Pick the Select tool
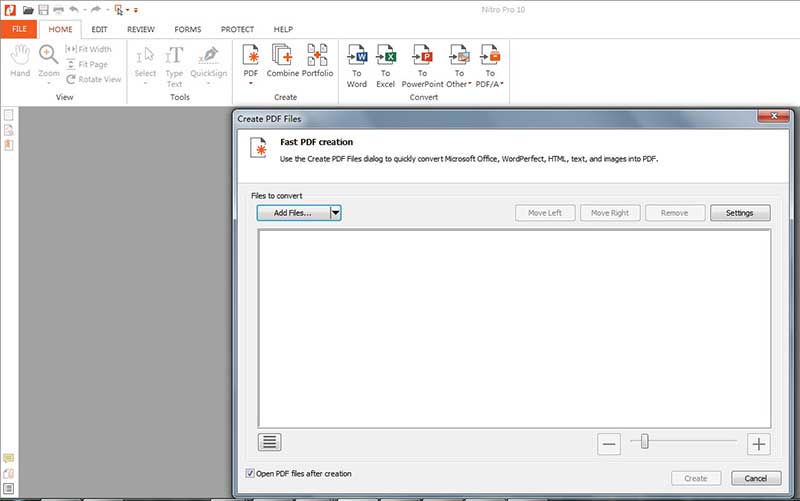Image resolution: width=800 pixels, height=501 pixels. click(145, 61)
